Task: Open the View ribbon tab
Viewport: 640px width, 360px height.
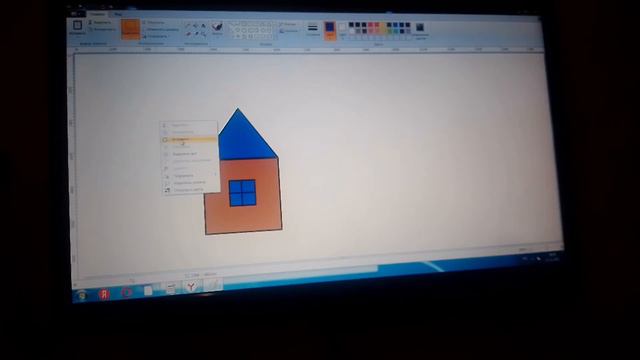Action: tap(118, 15)
